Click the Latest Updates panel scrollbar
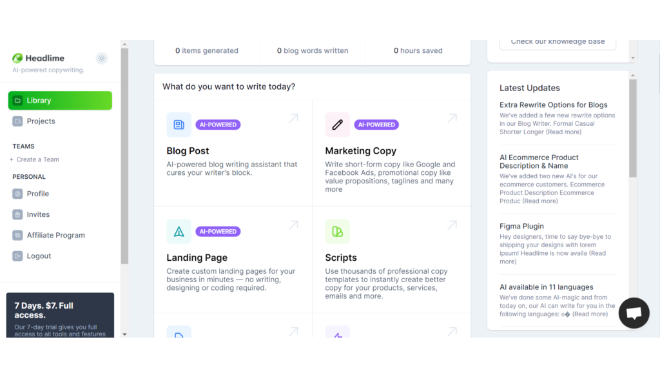This screenshot has width=660, height=377. [633, 128]
